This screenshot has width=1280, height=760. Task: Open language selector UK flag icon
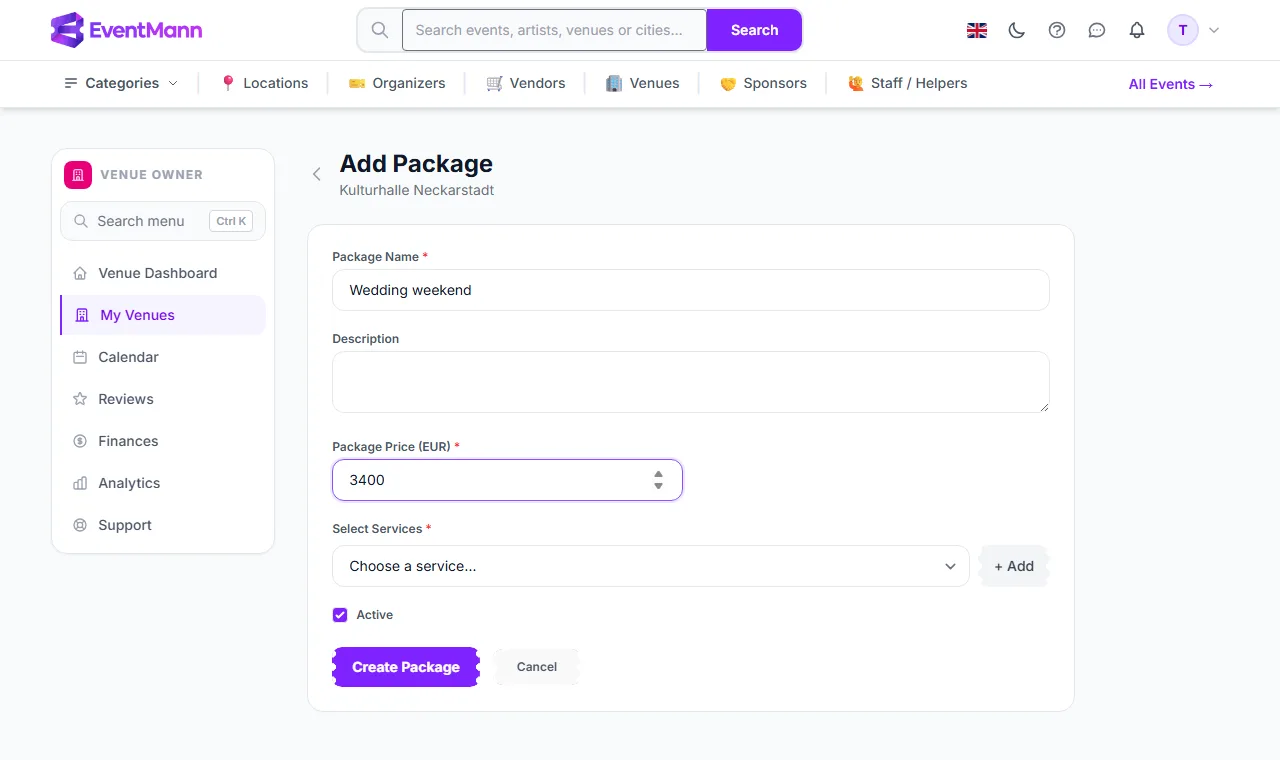coord(977,30)
